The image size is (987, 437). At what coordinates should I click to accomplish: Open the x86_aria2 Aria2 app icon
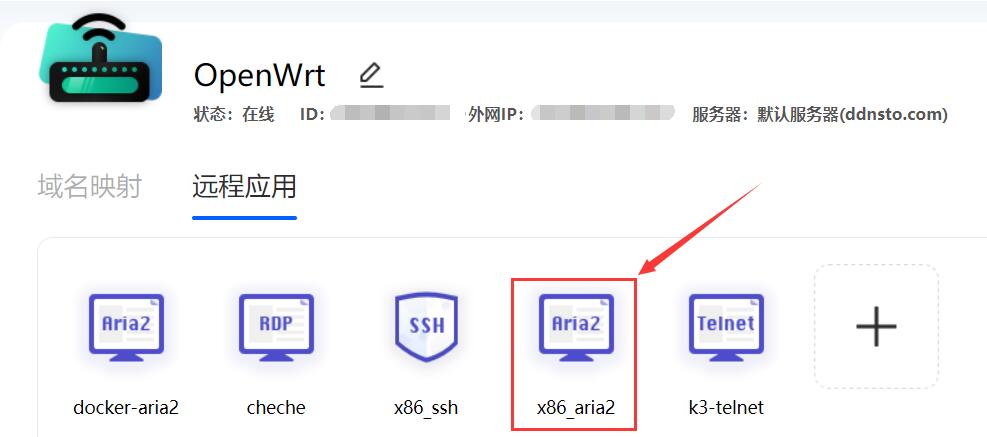576,327
